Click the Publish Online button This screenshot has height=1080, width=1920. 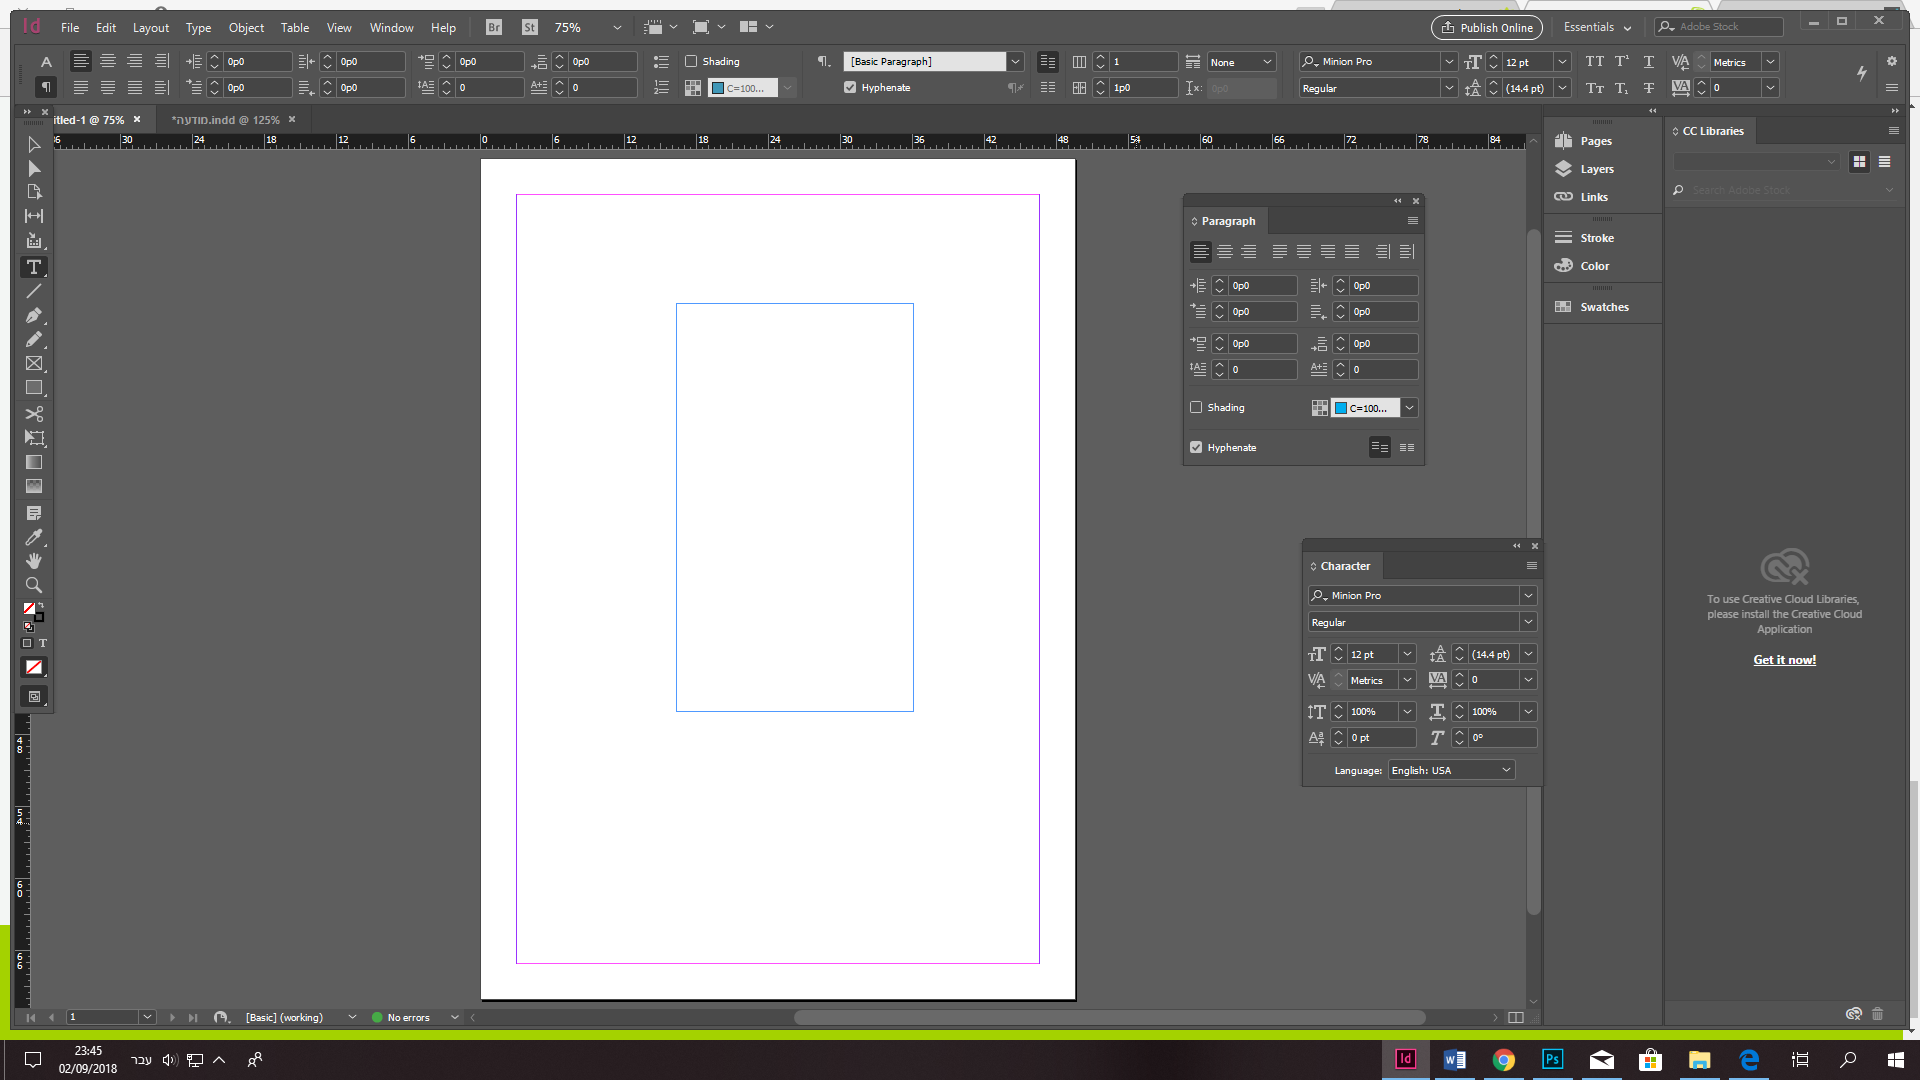(1486, 27)
